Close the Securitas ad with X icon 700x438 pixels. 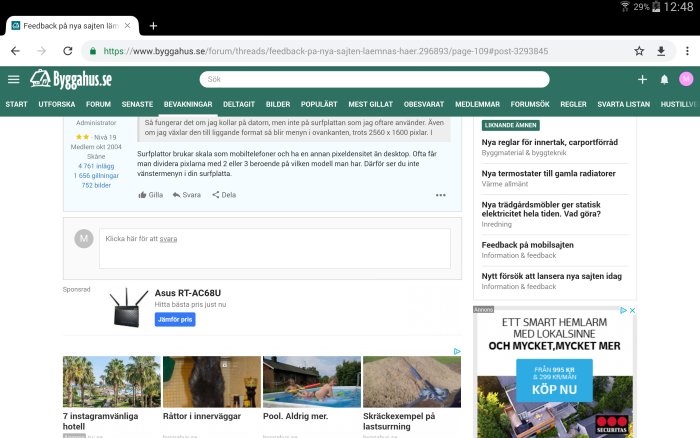click(x=632, y=310)
